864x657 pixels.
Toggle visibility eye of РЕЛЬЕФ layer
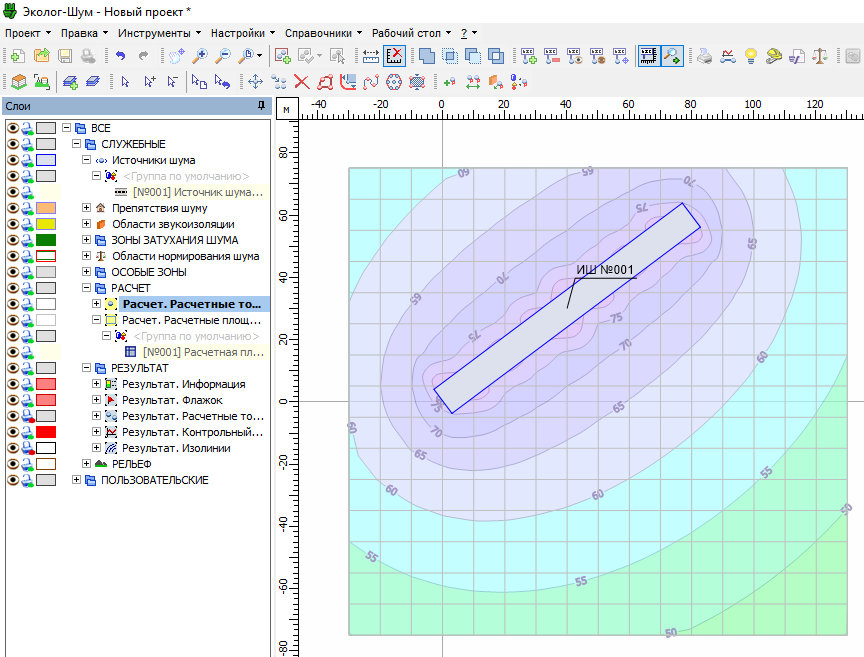click(13, 464)
